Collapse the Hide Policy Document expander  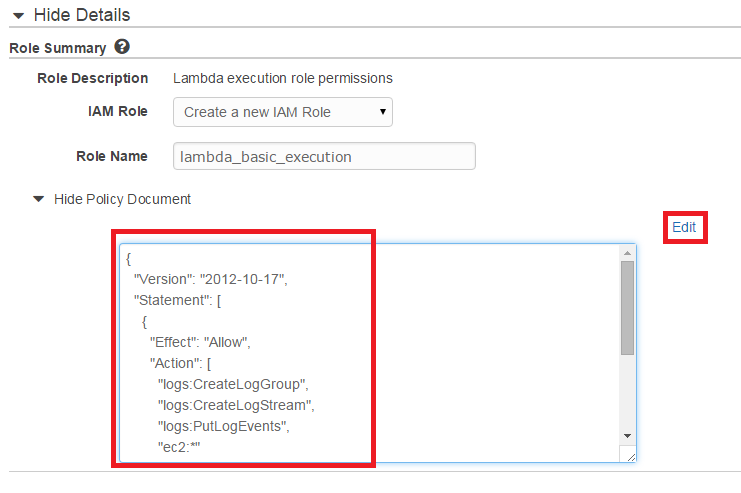[x=112, y=199]
